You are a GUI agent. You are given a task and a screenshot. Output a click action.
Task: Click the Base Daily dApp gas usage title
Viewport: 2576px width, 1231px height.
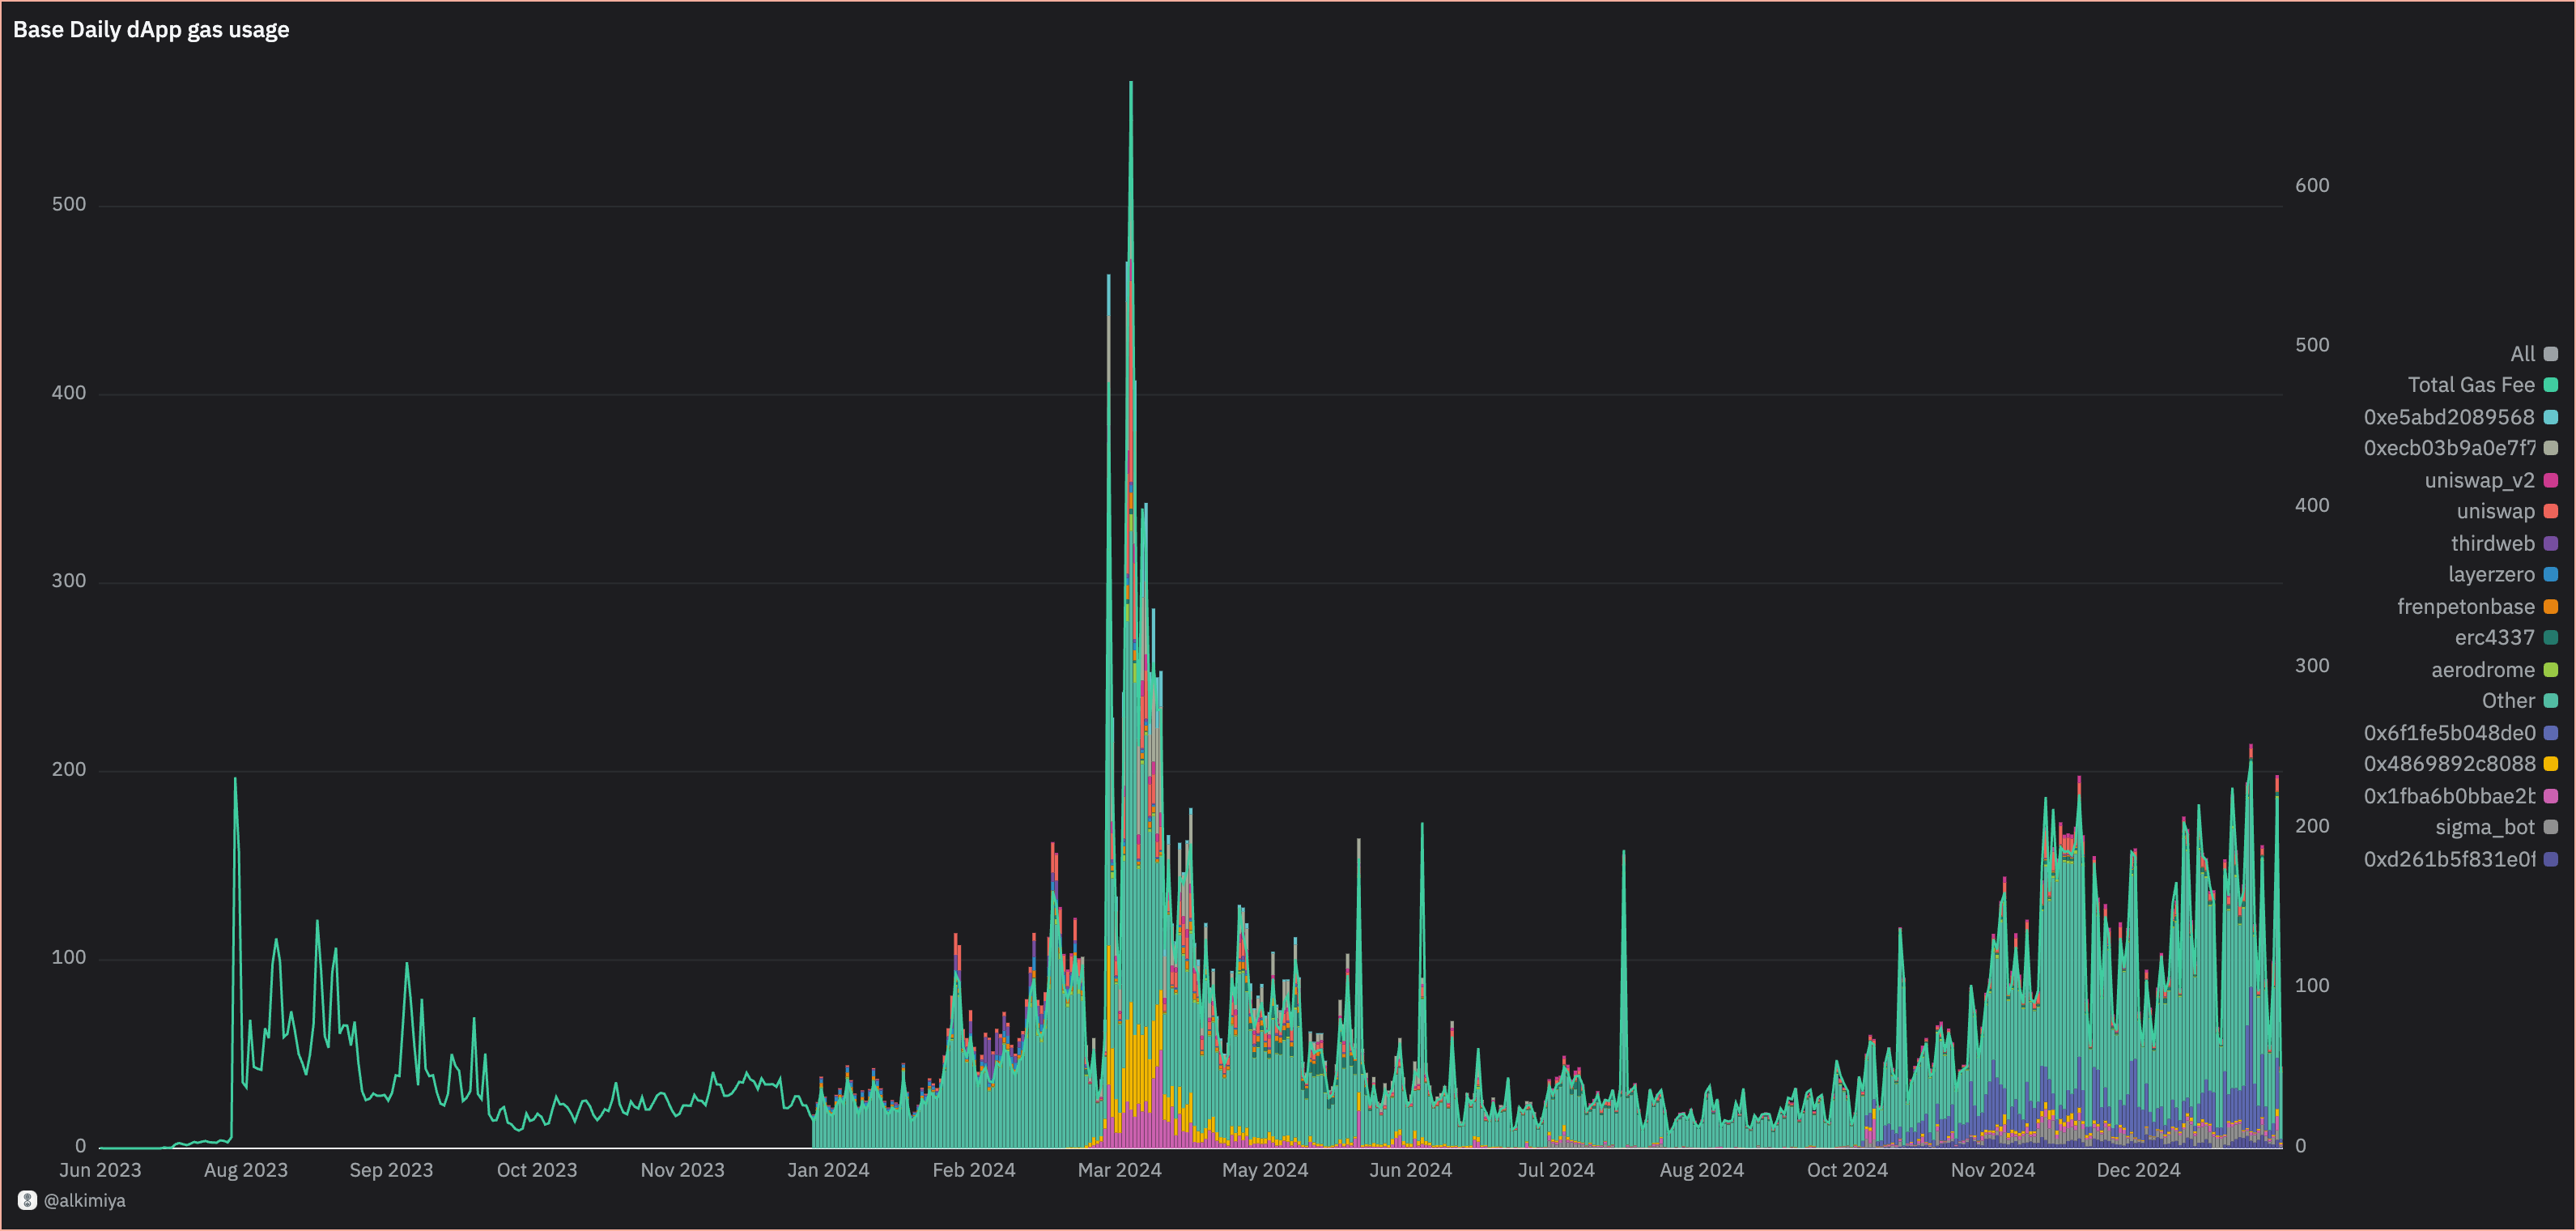click(151, 30)
